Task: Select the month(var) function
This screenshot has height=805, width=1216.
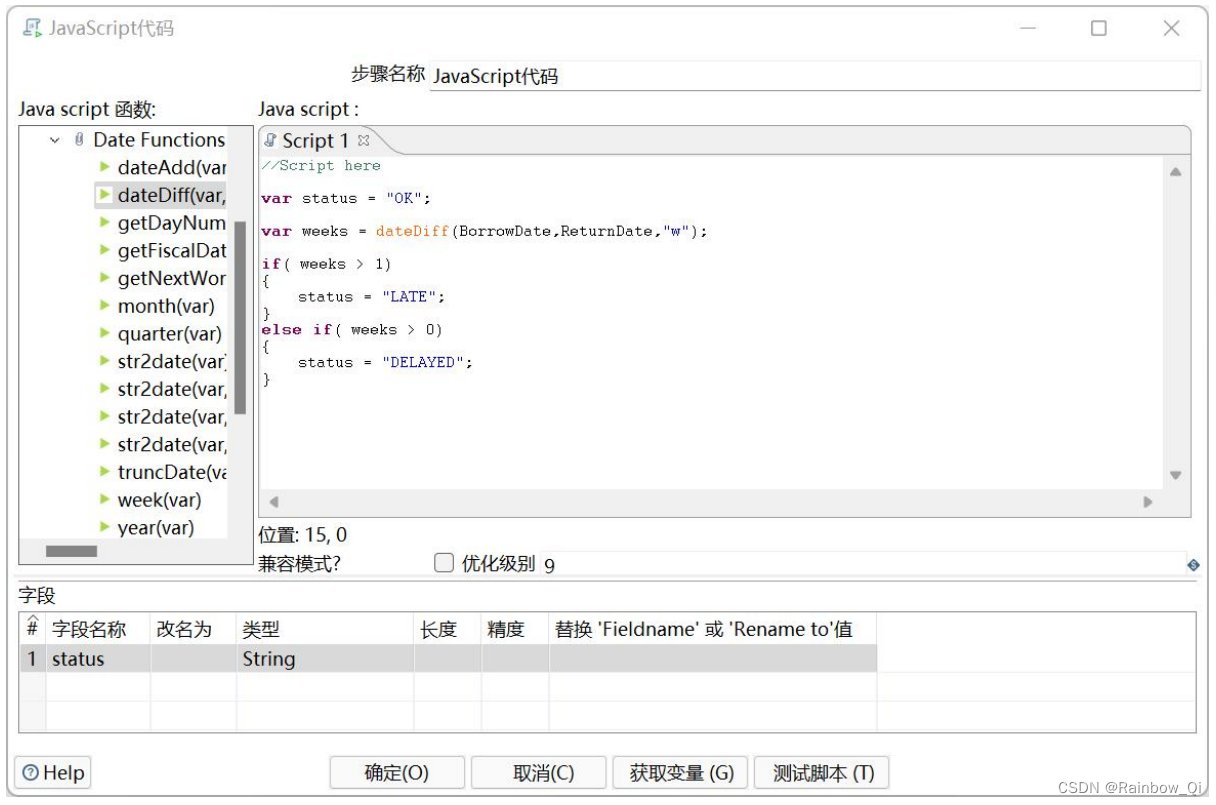Action: point(166,306)
